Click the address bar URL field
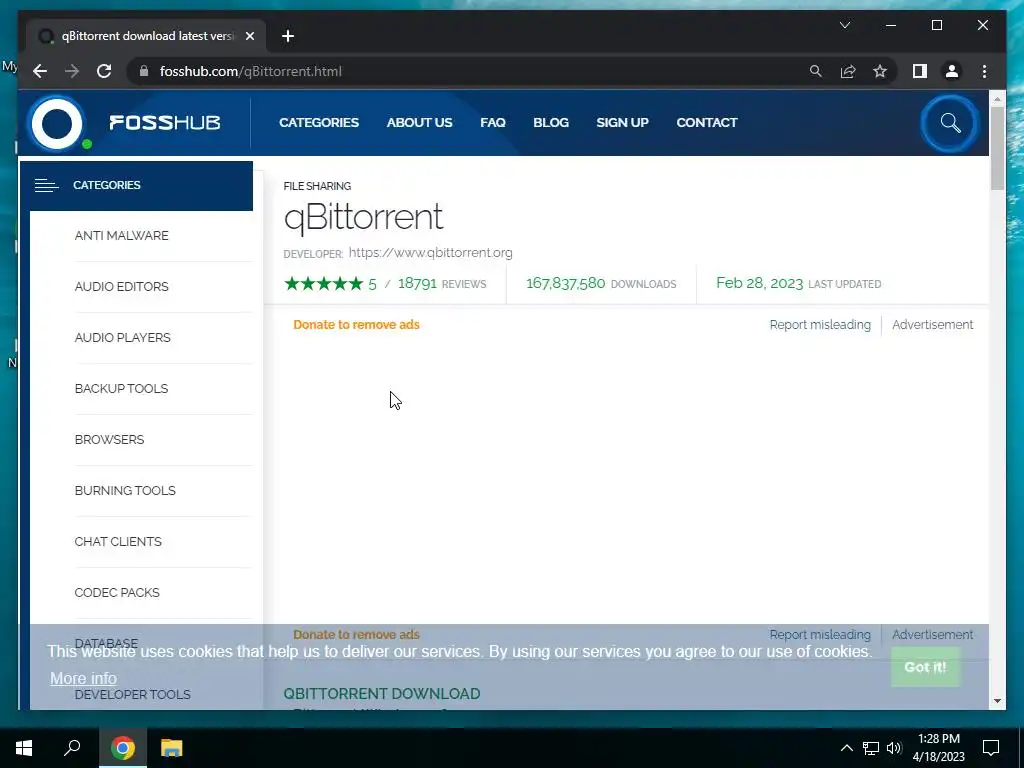This screenshot has height=768, width=1024. point(470,71)
